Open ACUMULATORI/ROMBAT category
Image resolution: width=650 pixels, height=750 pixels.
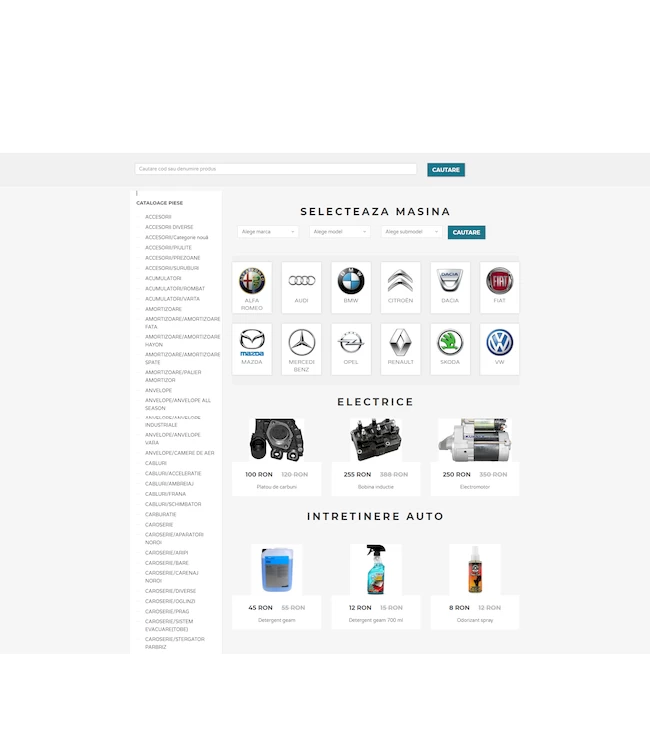point(175,289)
